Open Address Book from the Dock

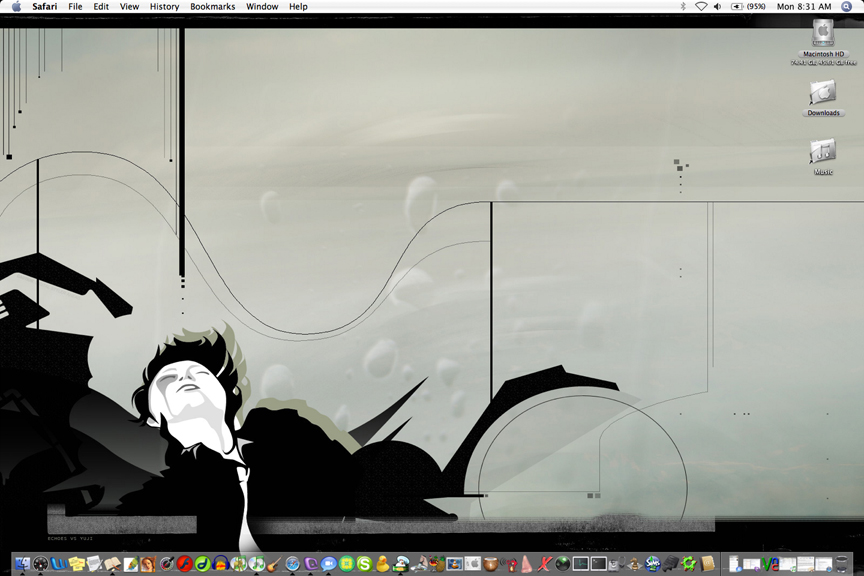click(x=706, y=564)
